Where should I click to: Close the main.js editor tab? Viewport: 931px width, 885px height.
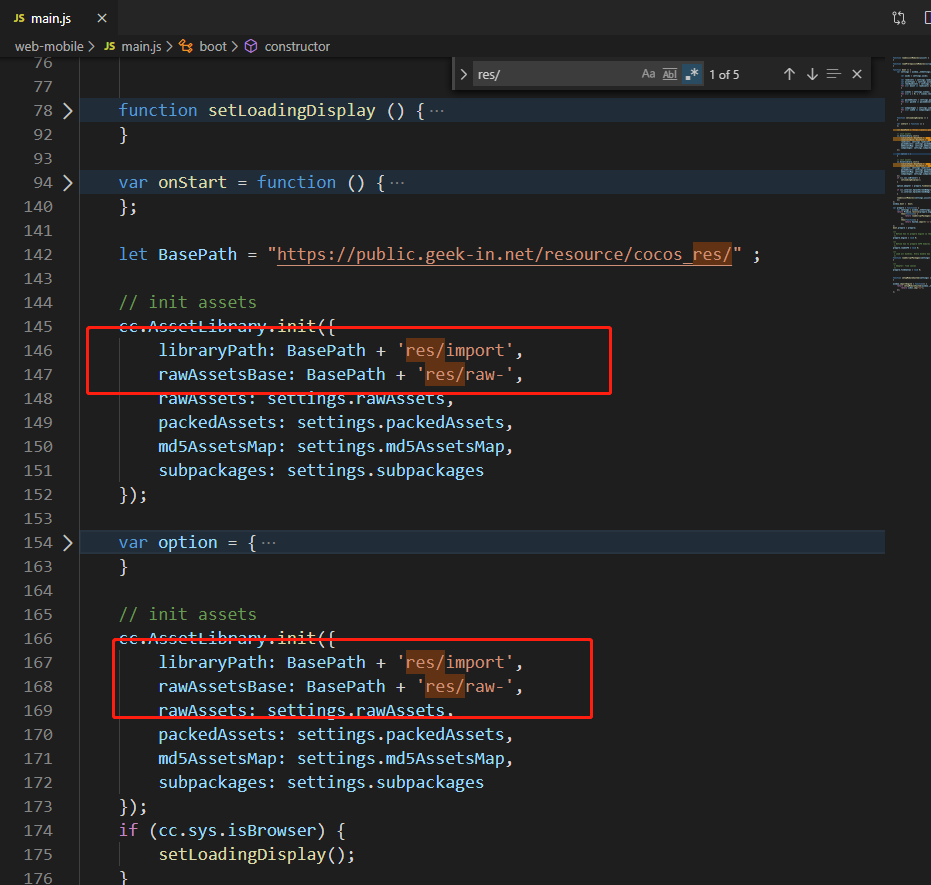102,18
